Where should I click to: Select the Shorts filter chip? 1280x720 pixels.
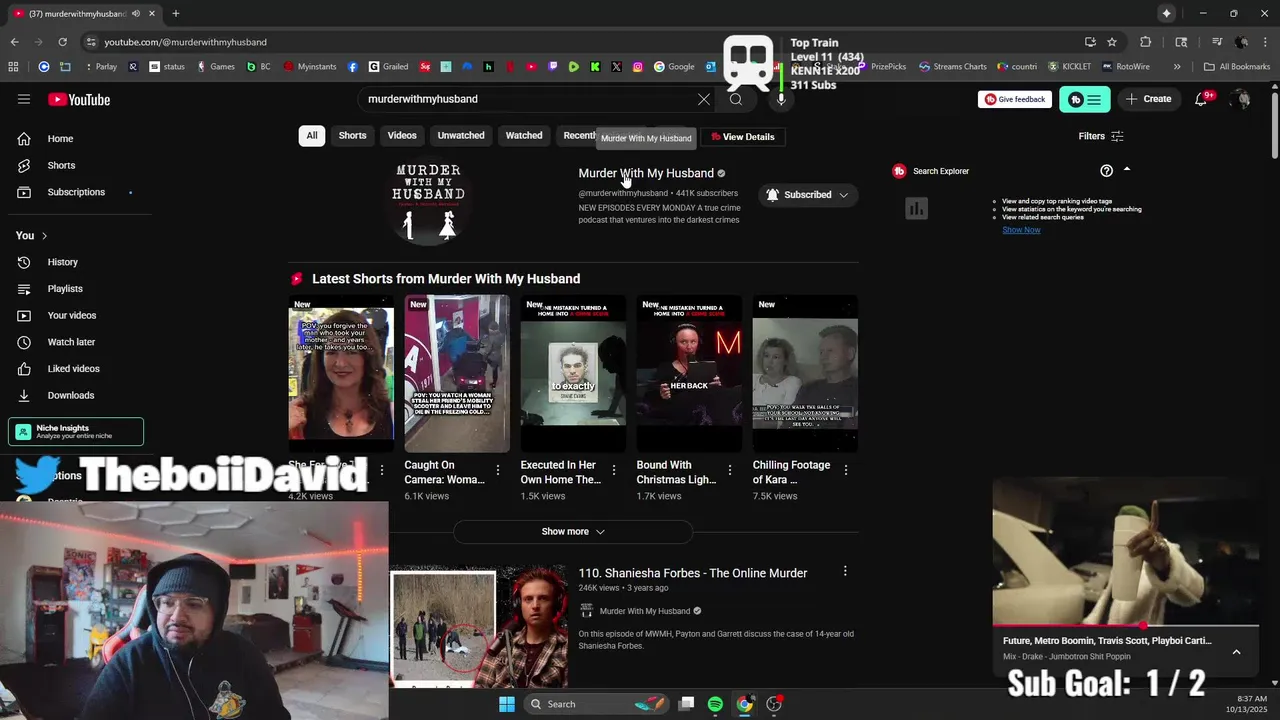tap(352, 136)
